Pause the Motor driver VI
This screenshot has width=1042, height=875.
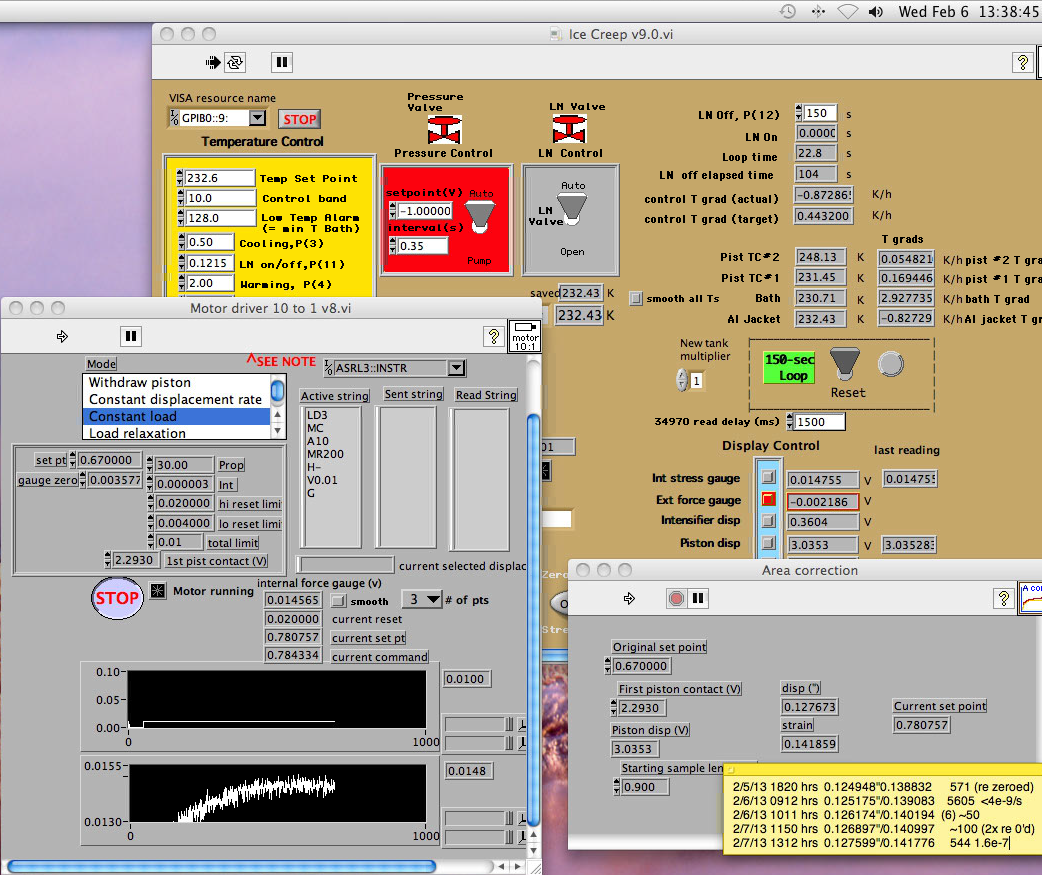[130, 336]
